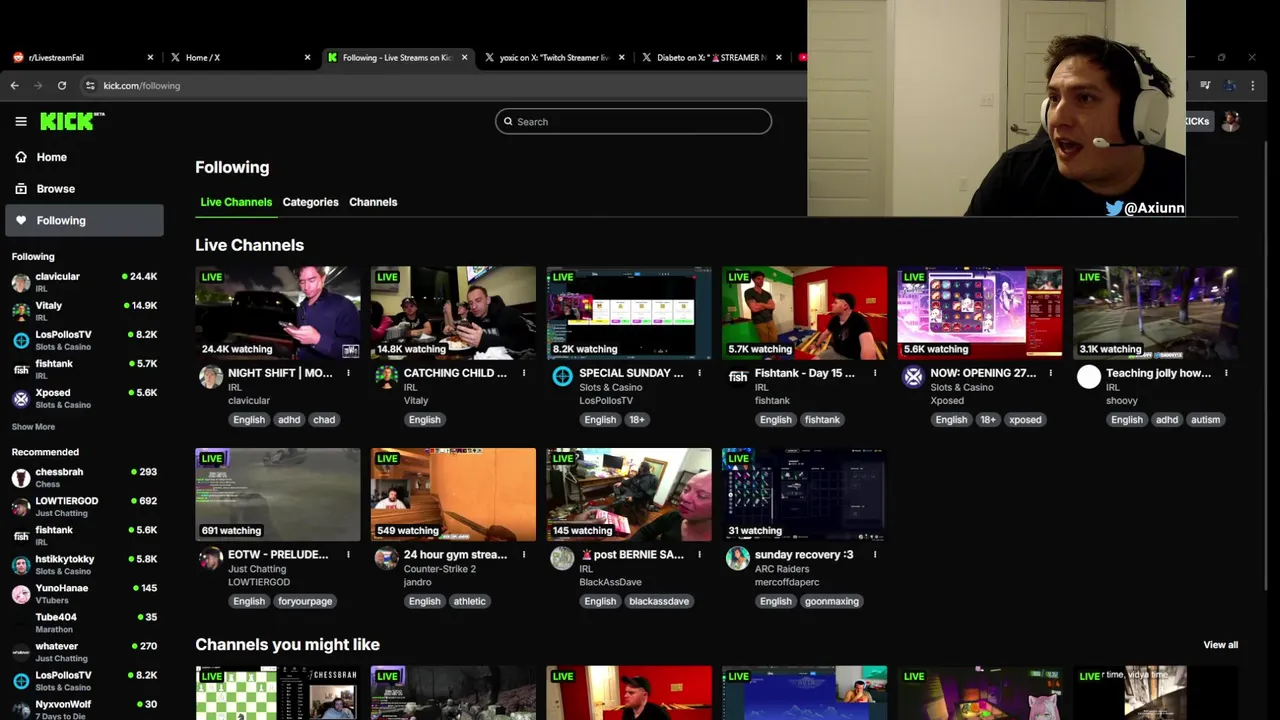The image size is (1280, 720).
Task: Click the chad tag under clavicular stream
Action: pyautogui.click(x=324, y=420)
